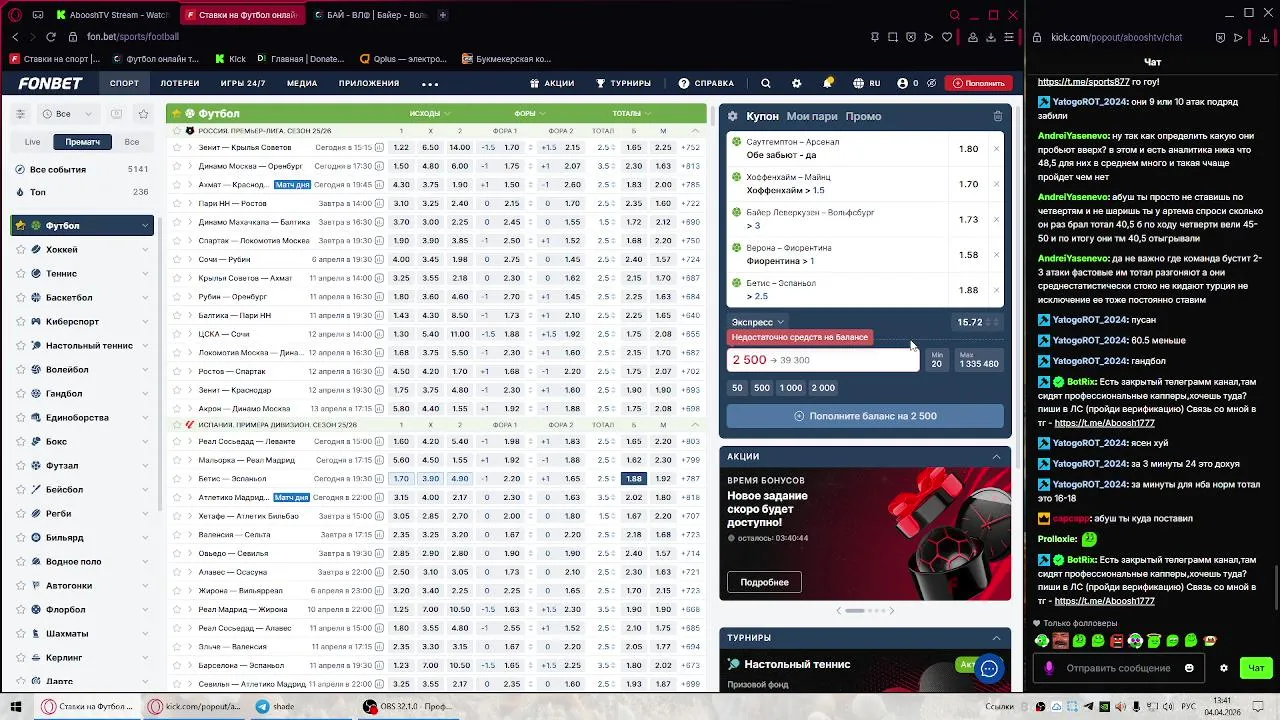
Task: Click green Чат send button
Action: 1256,668
